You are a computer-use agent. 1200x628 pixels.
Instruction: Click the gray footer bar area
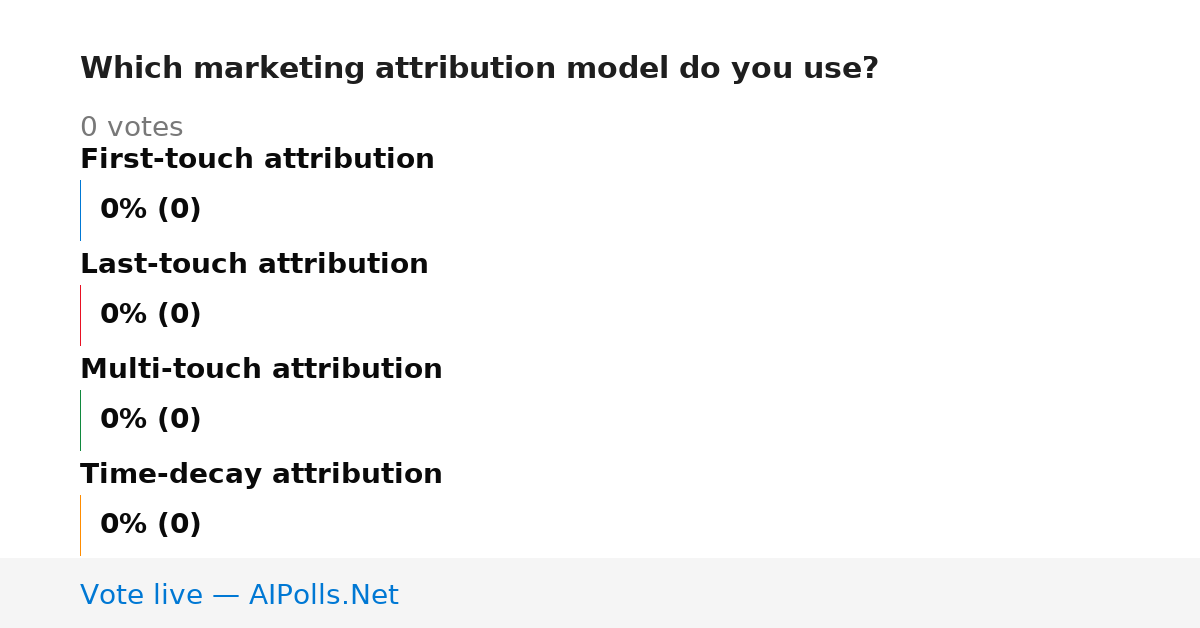coord(600,593)
